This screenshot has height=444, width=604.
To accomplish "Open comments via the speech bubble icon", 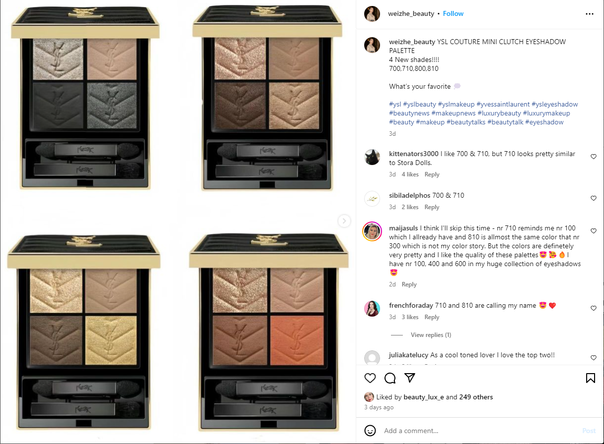I will point(390,378).
